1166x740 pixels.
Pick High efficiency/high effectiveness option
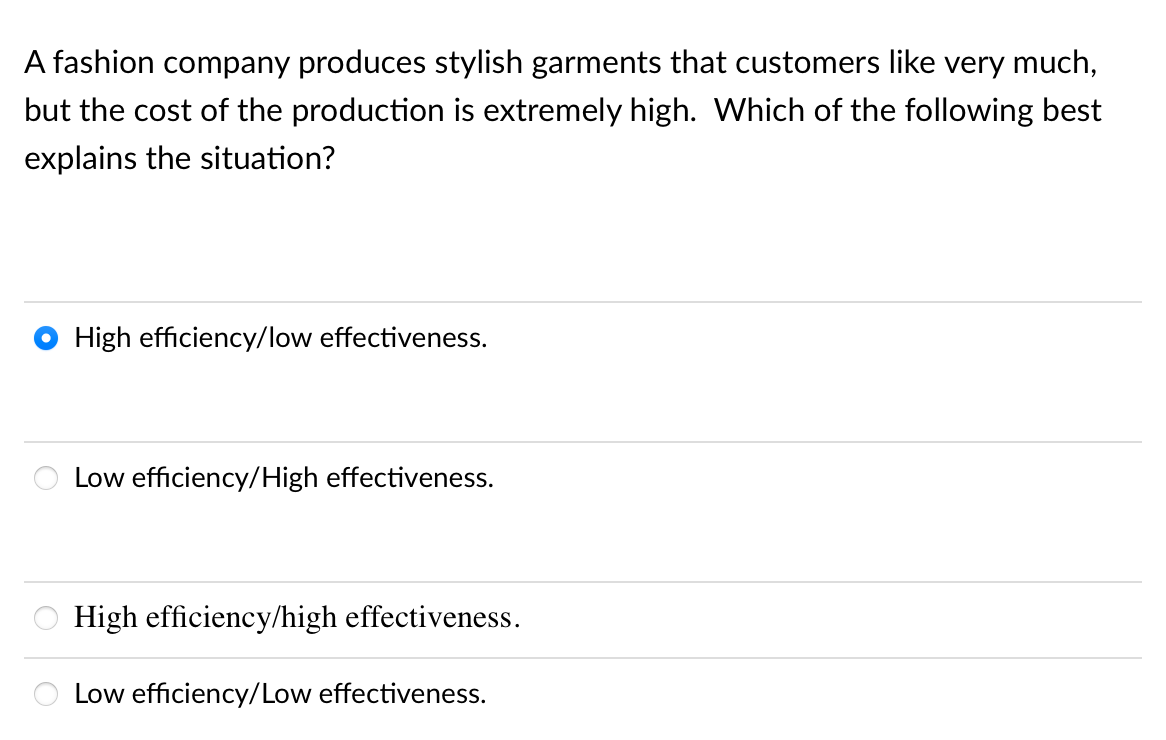45,618
